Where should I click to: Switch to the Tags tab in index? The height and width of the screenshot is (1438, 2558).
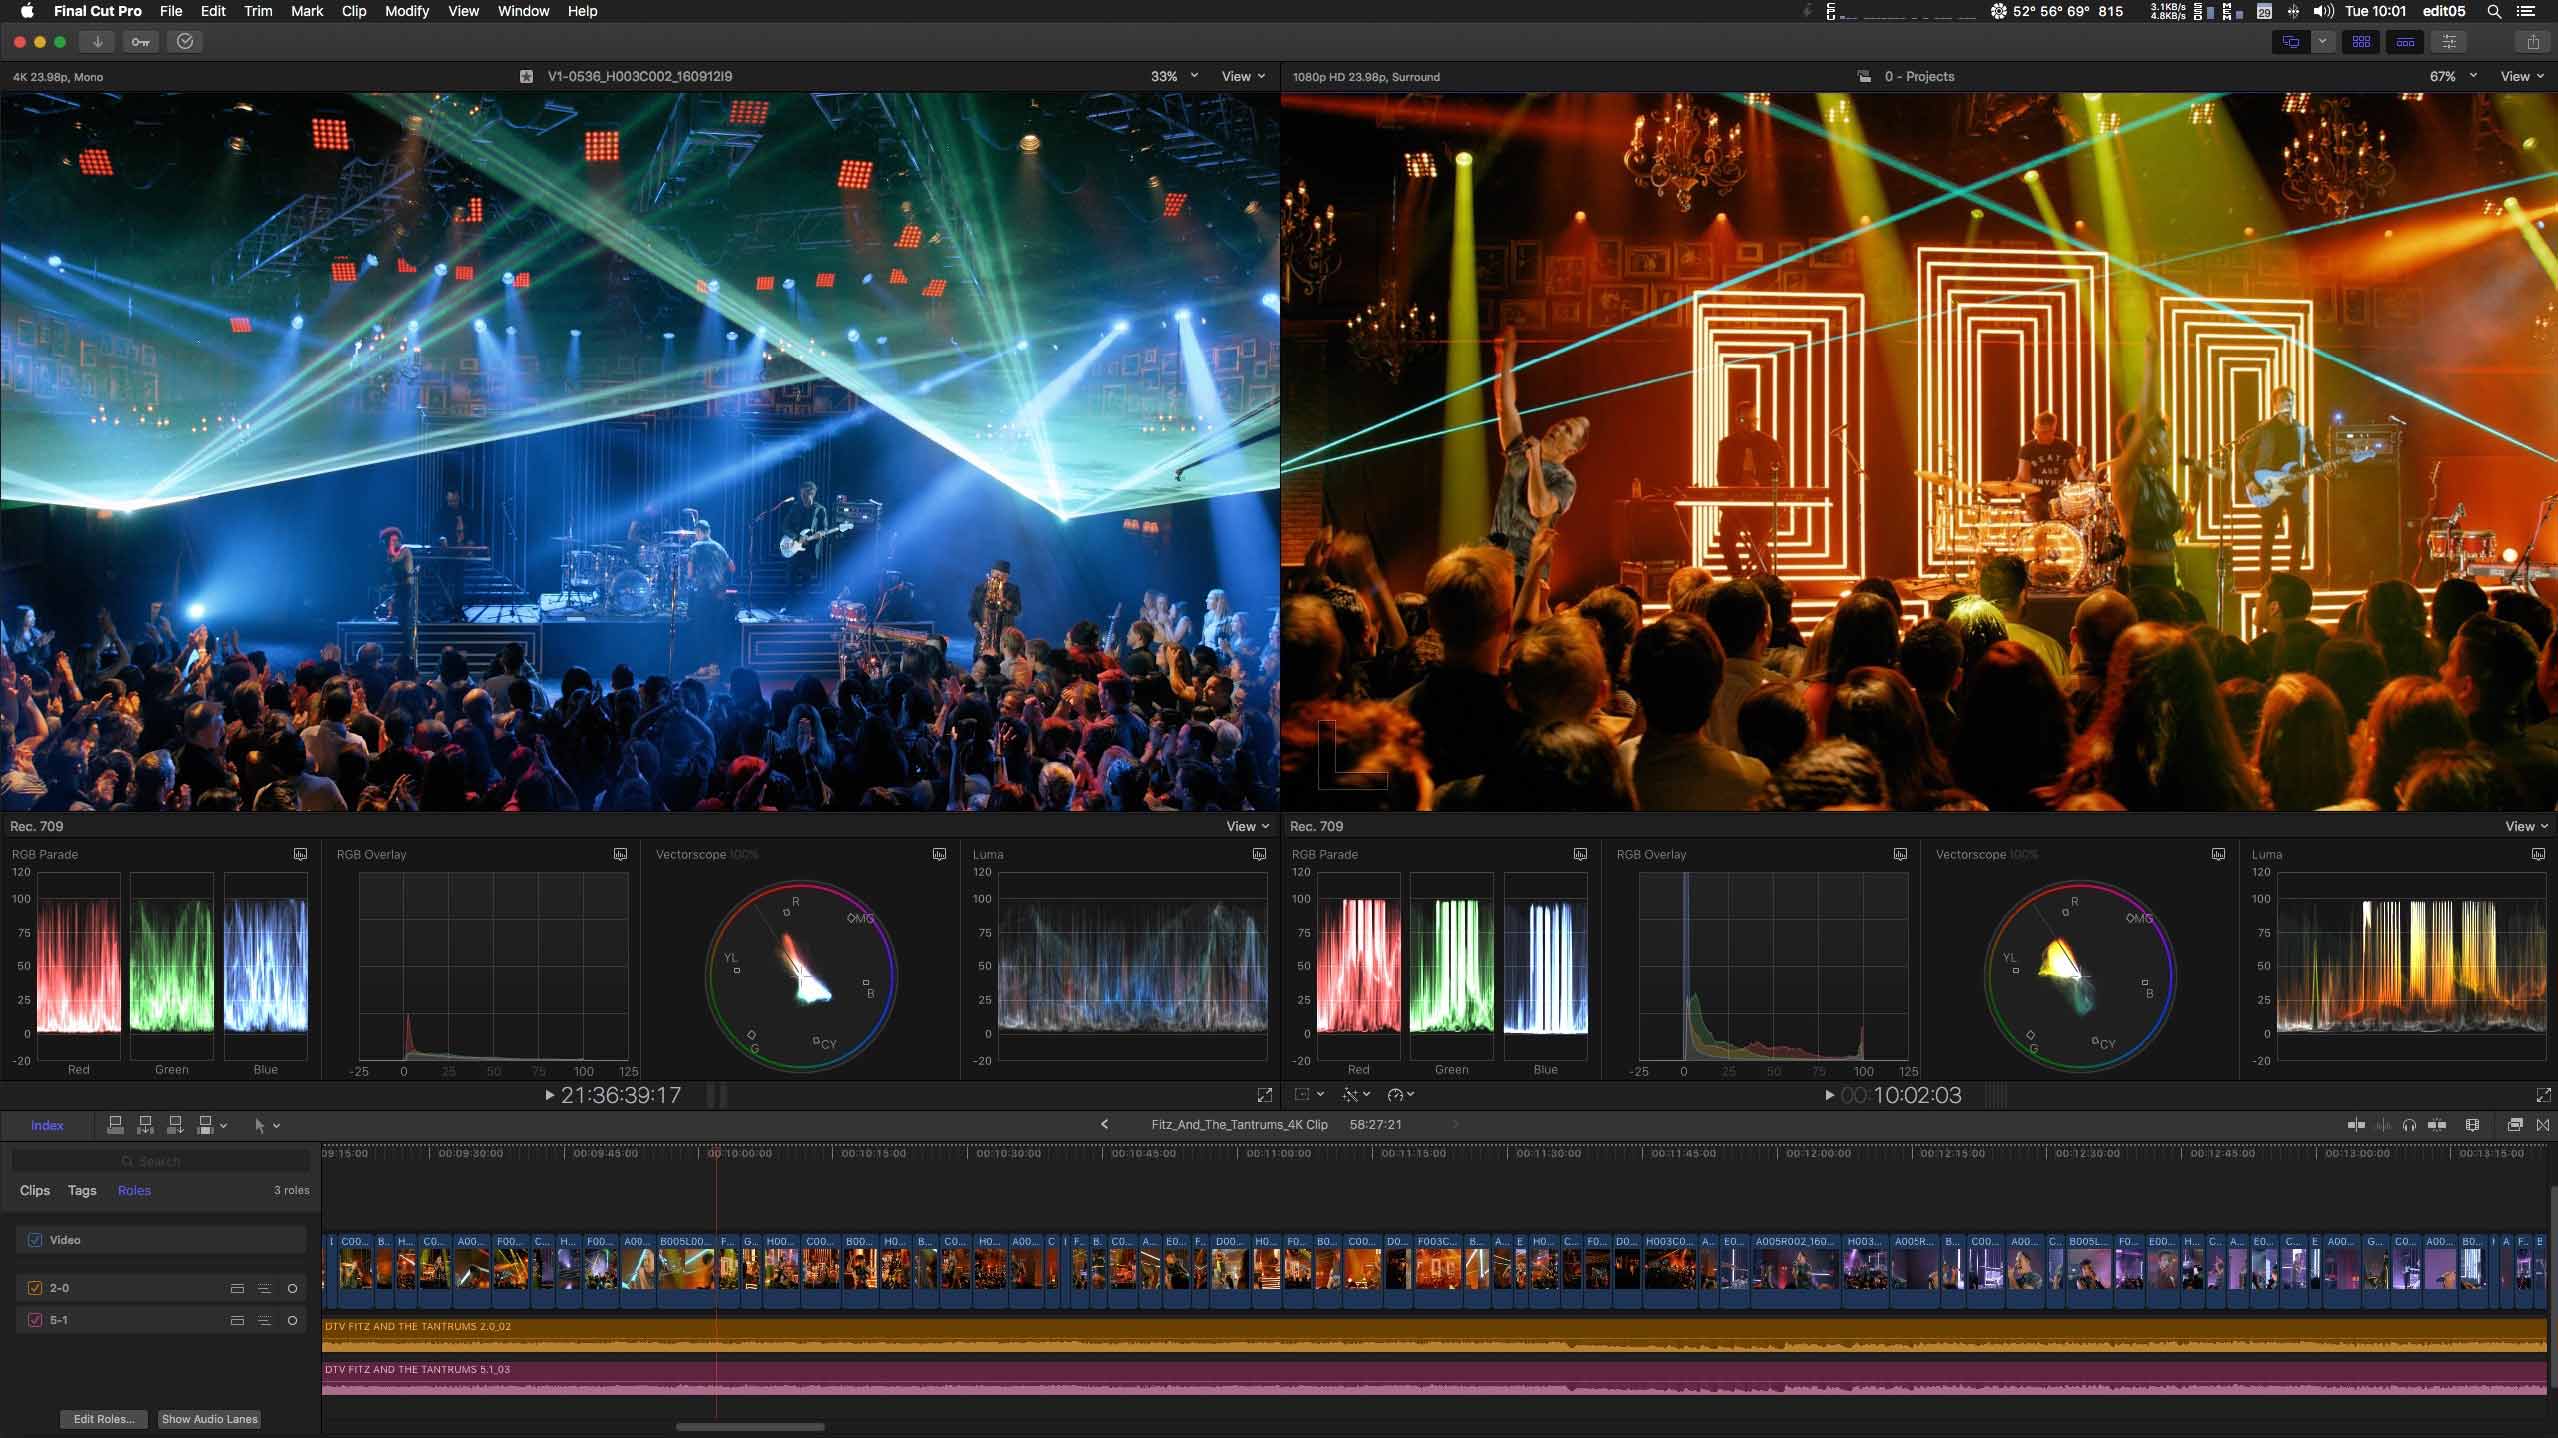[82, 1190]
